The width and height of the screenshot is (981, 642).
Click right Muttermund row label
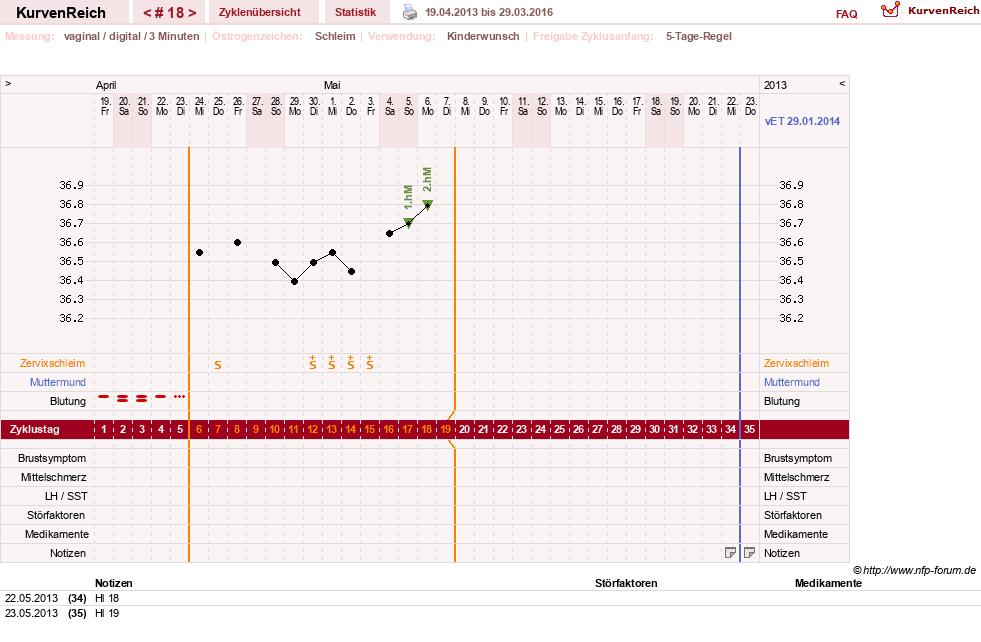[x=791, y=382]
